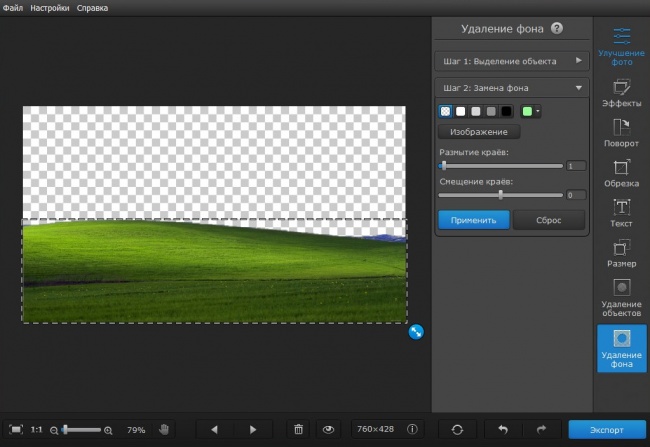650x447 pixels.
Task: Activate the hand pan tool
Action: tap(164, 430)
